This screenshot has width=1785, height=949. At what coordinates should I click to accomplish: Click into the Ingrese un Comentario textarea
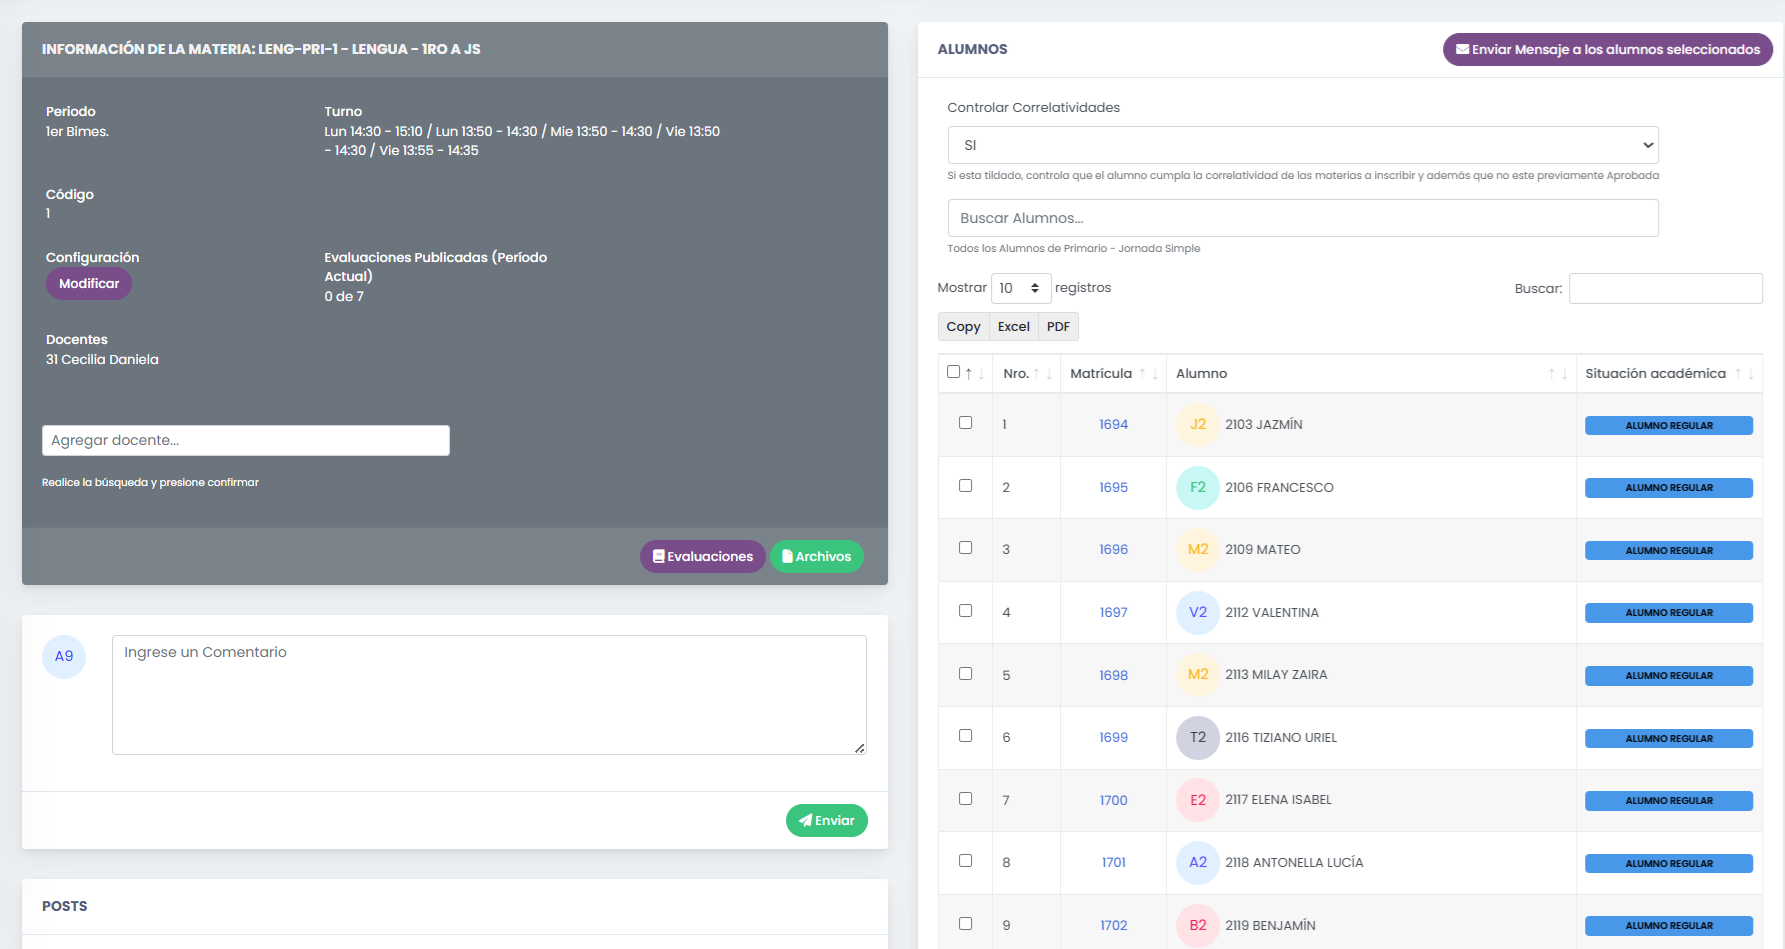pos(489,695)
